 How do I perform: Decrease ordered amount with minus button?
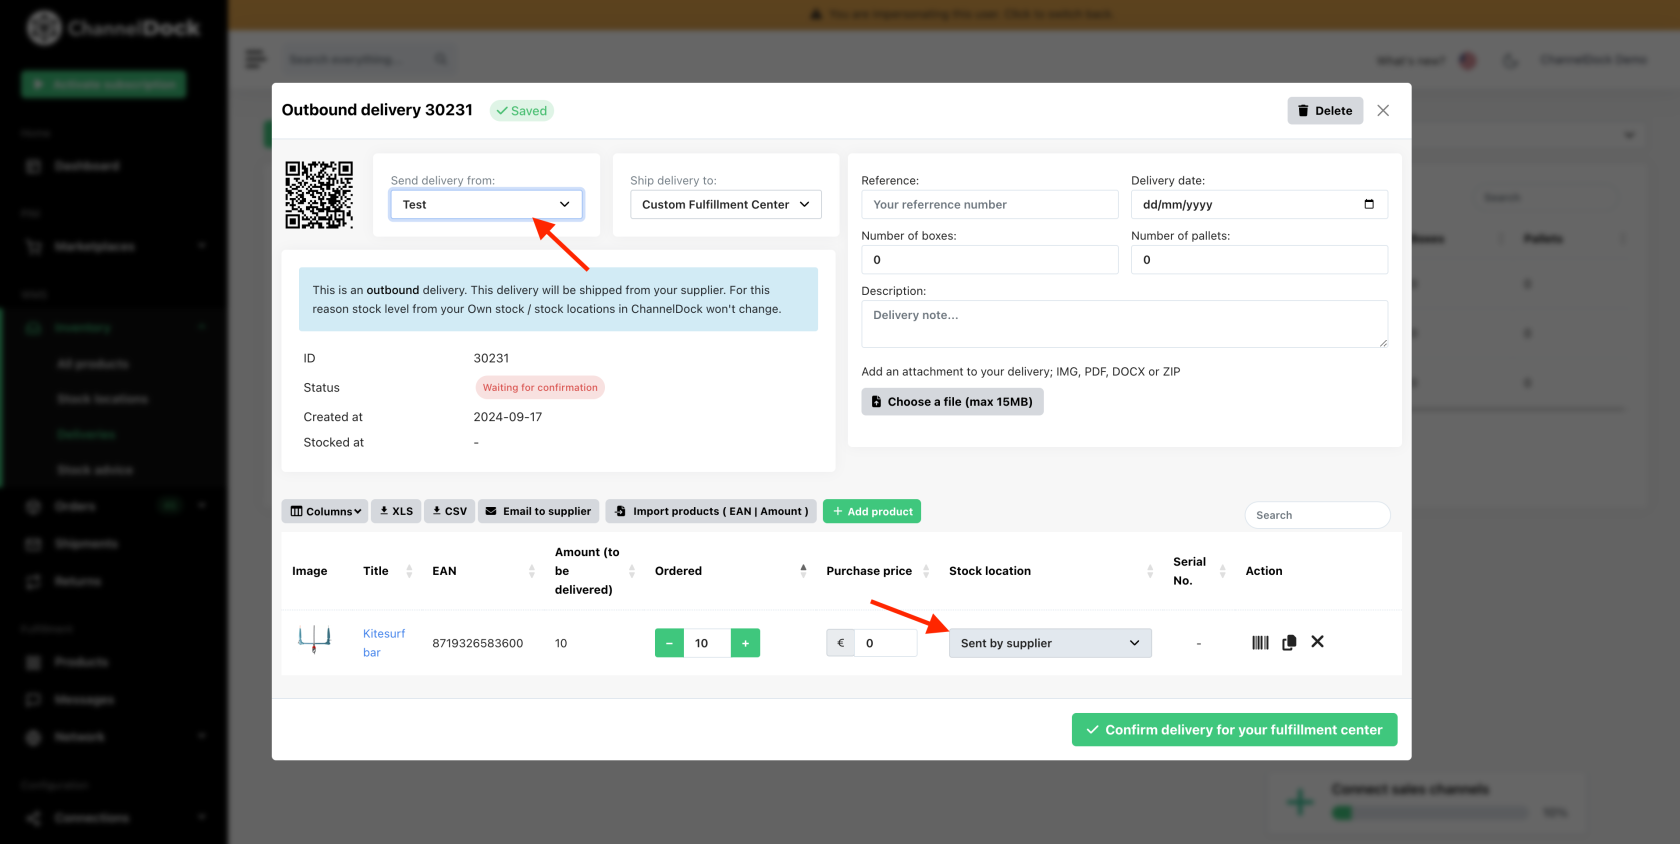(x=669, y=643)
